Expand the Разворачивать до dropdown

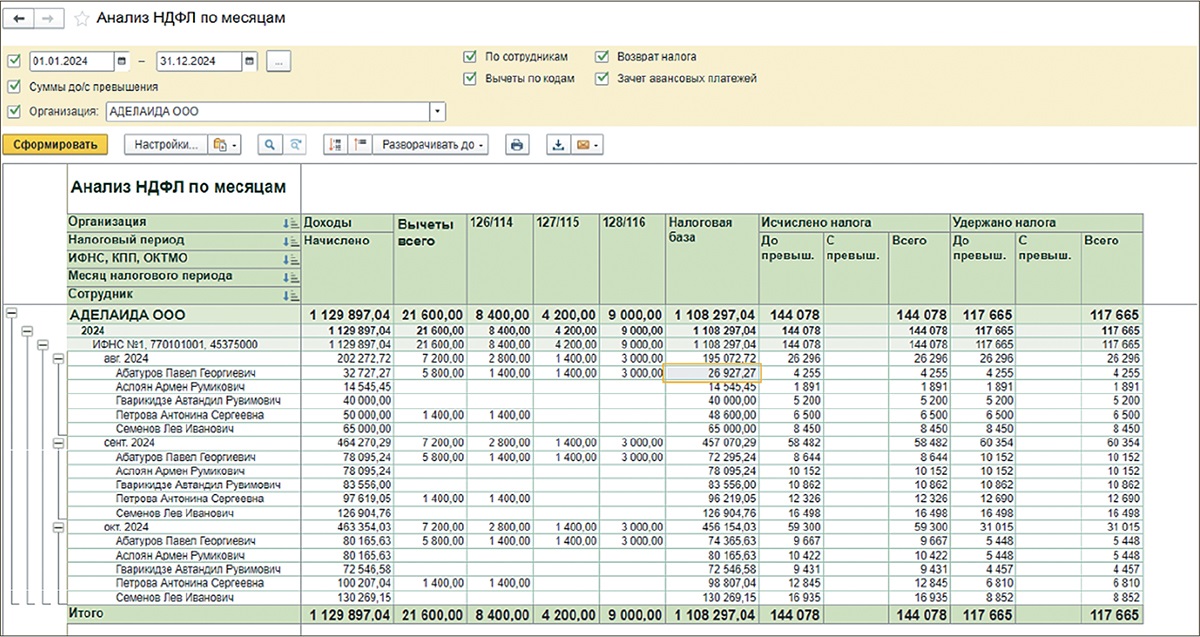[431, 145]
